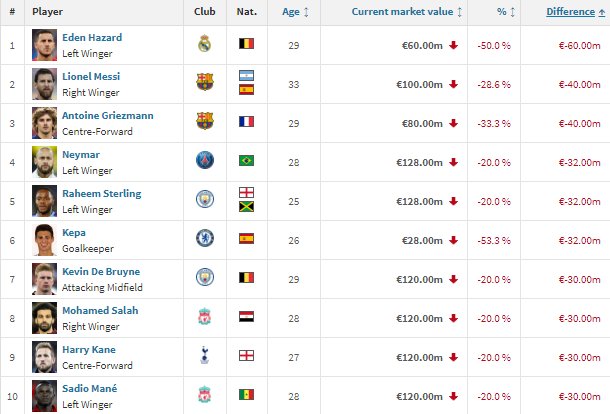The width and height of the screenshot is (610, 414).
Task: Click the Manchester City crest for Raheem Sterling
Action: pos(205,199)
